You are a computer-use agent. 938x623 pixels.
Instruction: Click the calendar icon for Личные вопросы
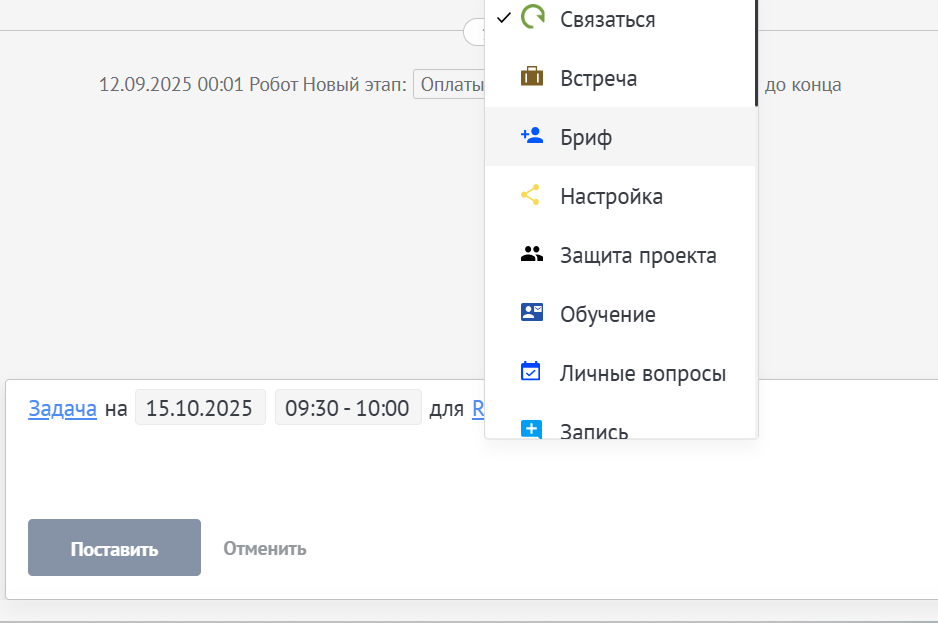pos(532,372)
